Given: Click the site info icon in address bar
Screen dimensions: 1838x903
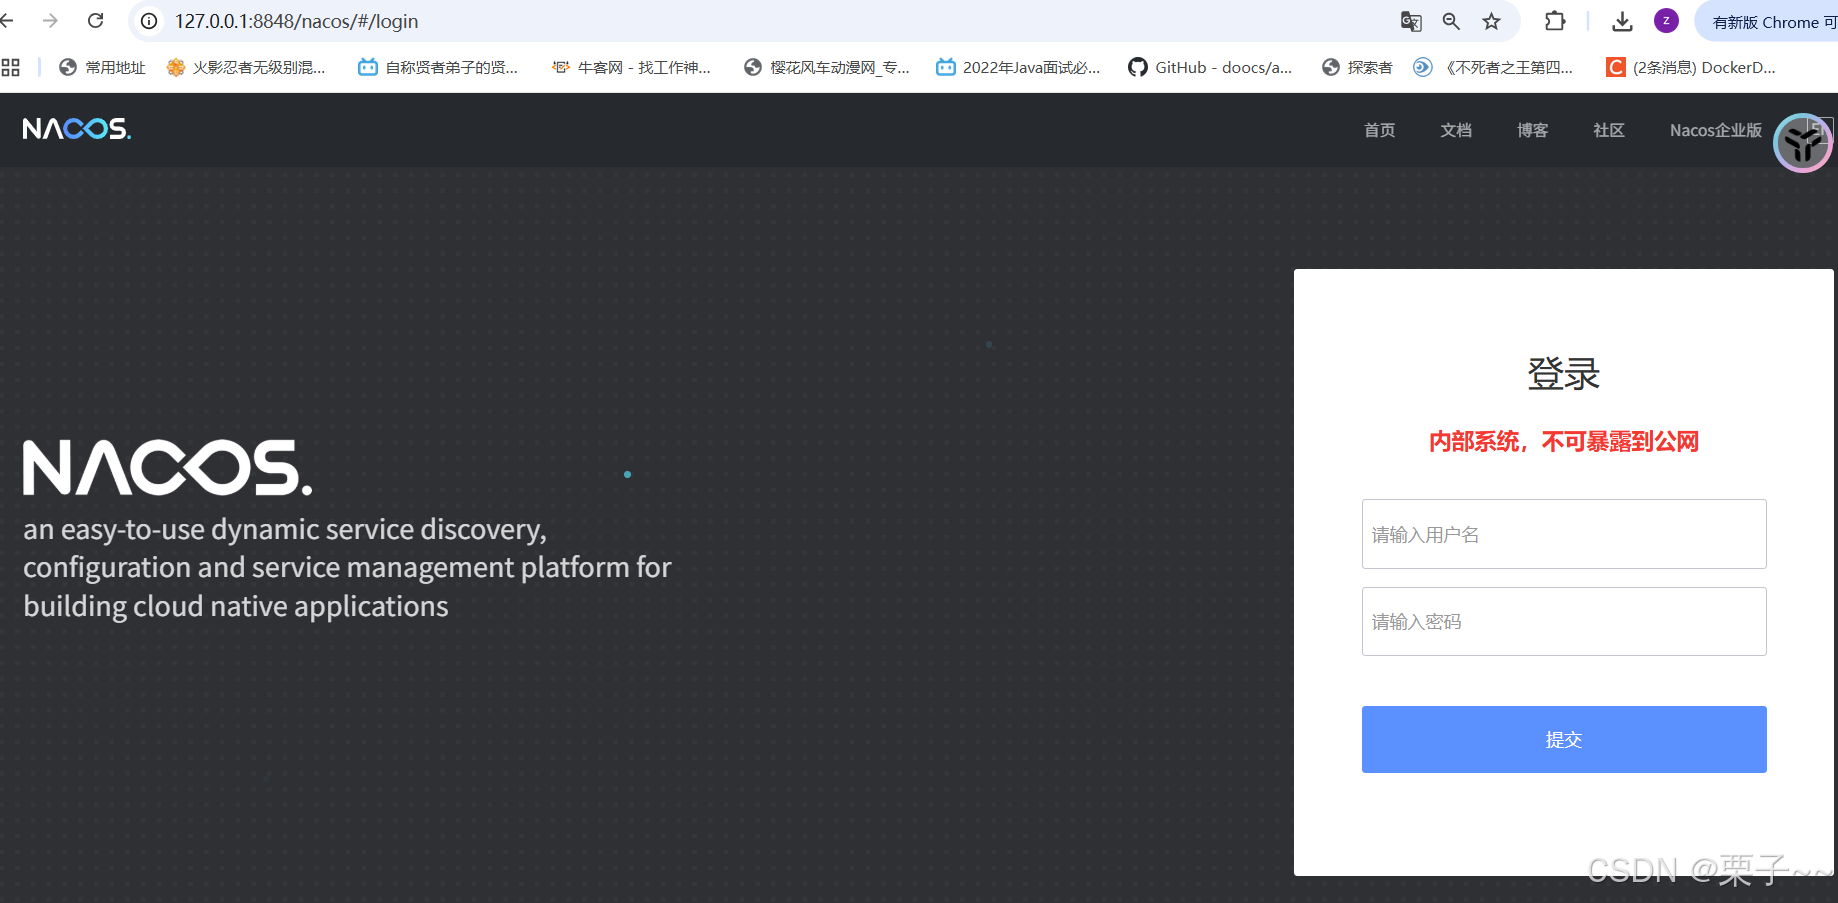Looking at the screenshot, I should point(149,21).
